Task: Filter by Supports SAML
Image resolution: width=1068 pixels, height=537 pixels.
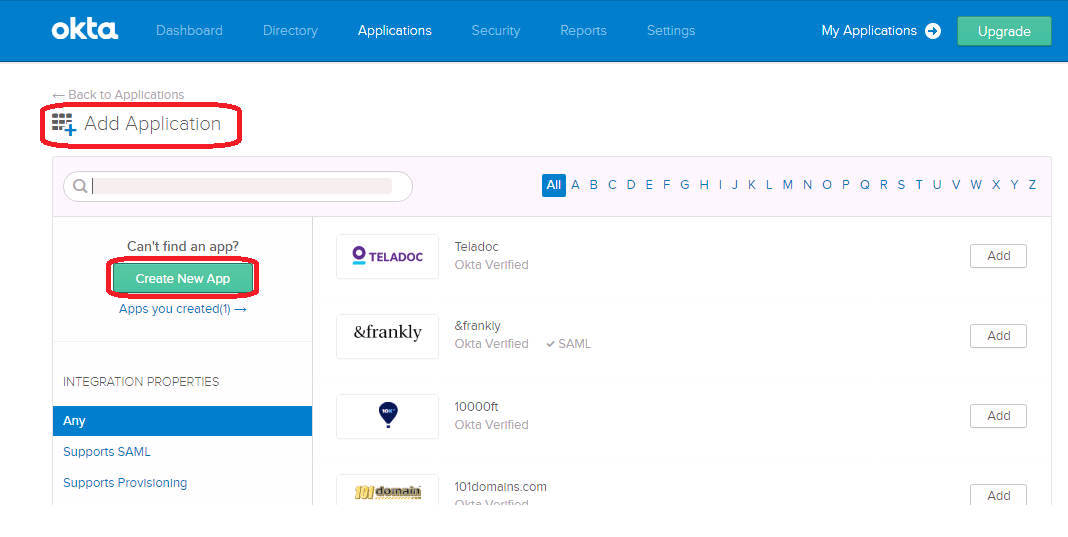Action: 107,452
